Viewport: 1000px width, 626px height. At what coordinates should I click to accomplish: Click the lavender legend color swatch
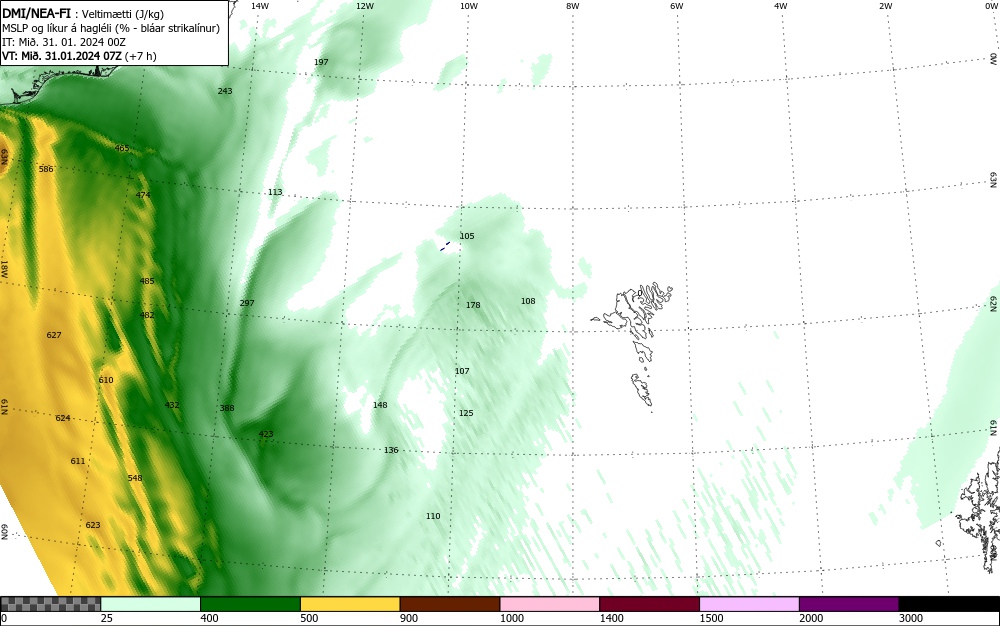click(749, 604)
